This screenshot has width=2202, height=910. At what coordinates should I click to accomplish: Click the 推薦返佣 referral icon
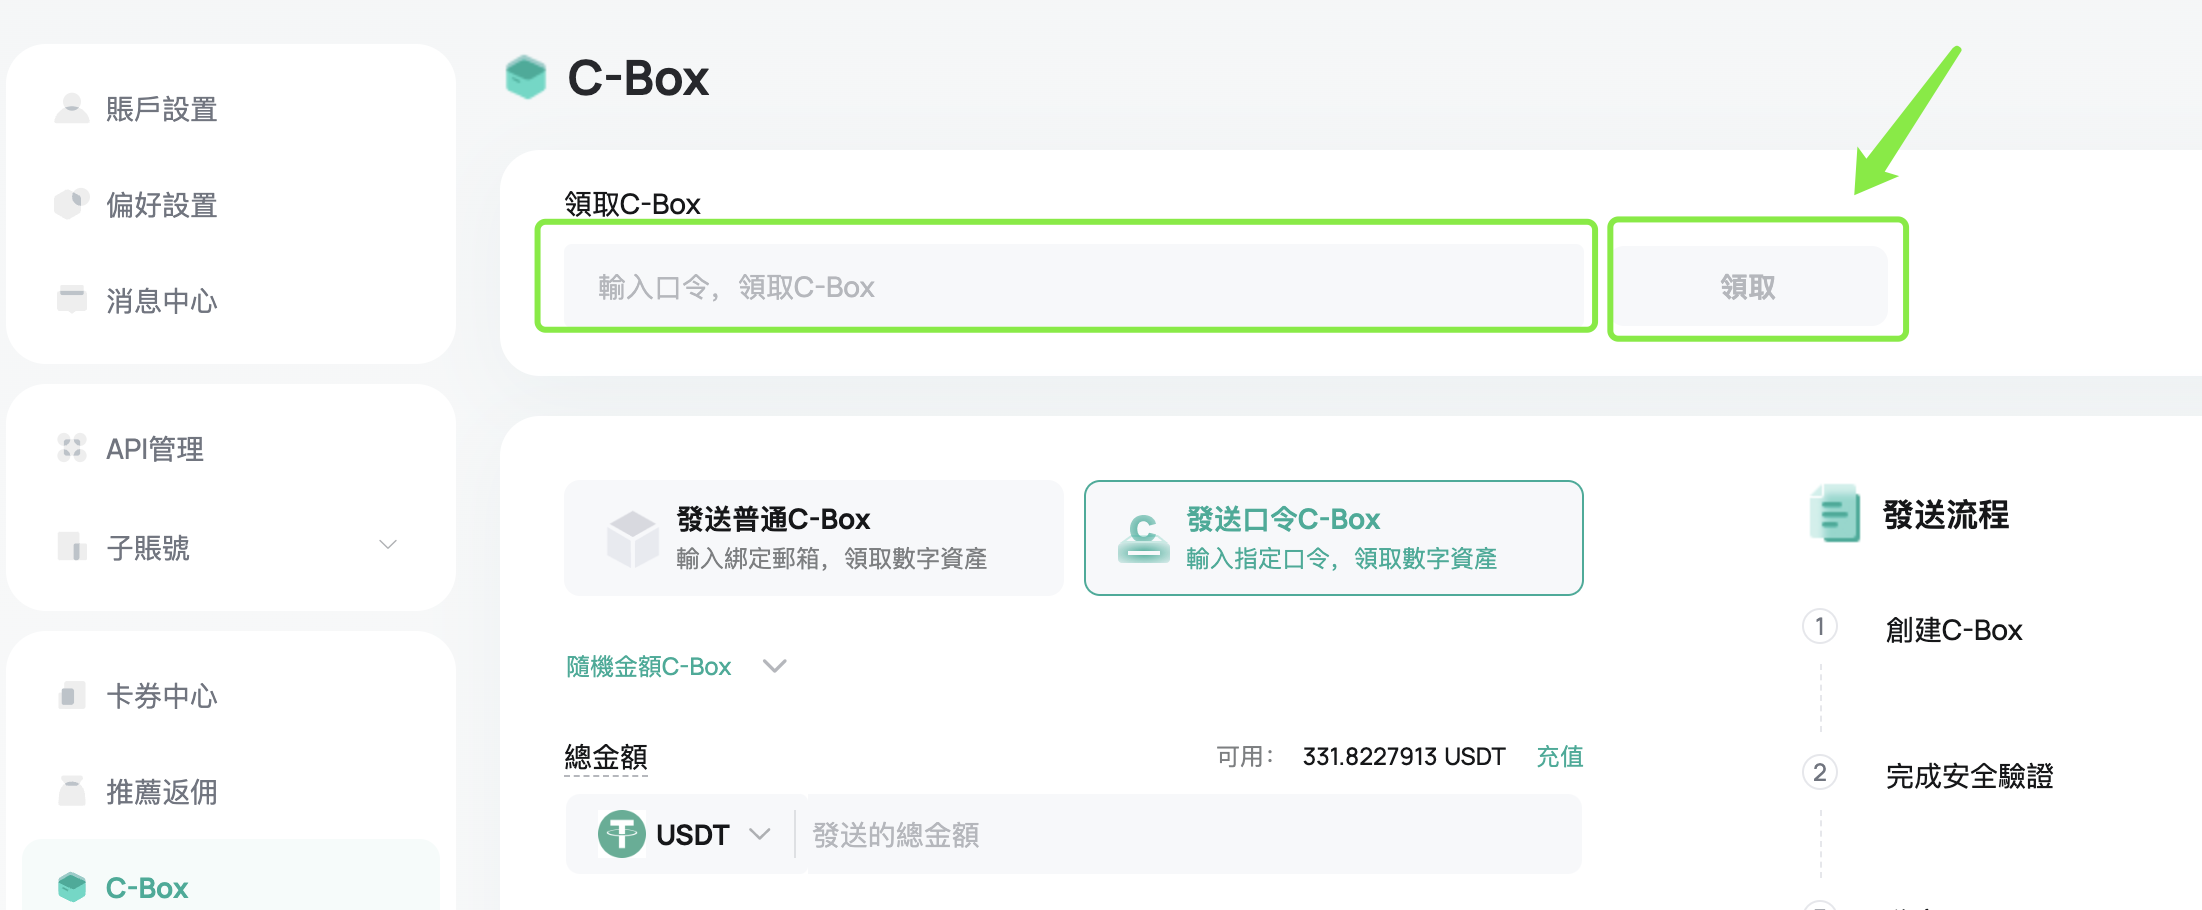71,791
